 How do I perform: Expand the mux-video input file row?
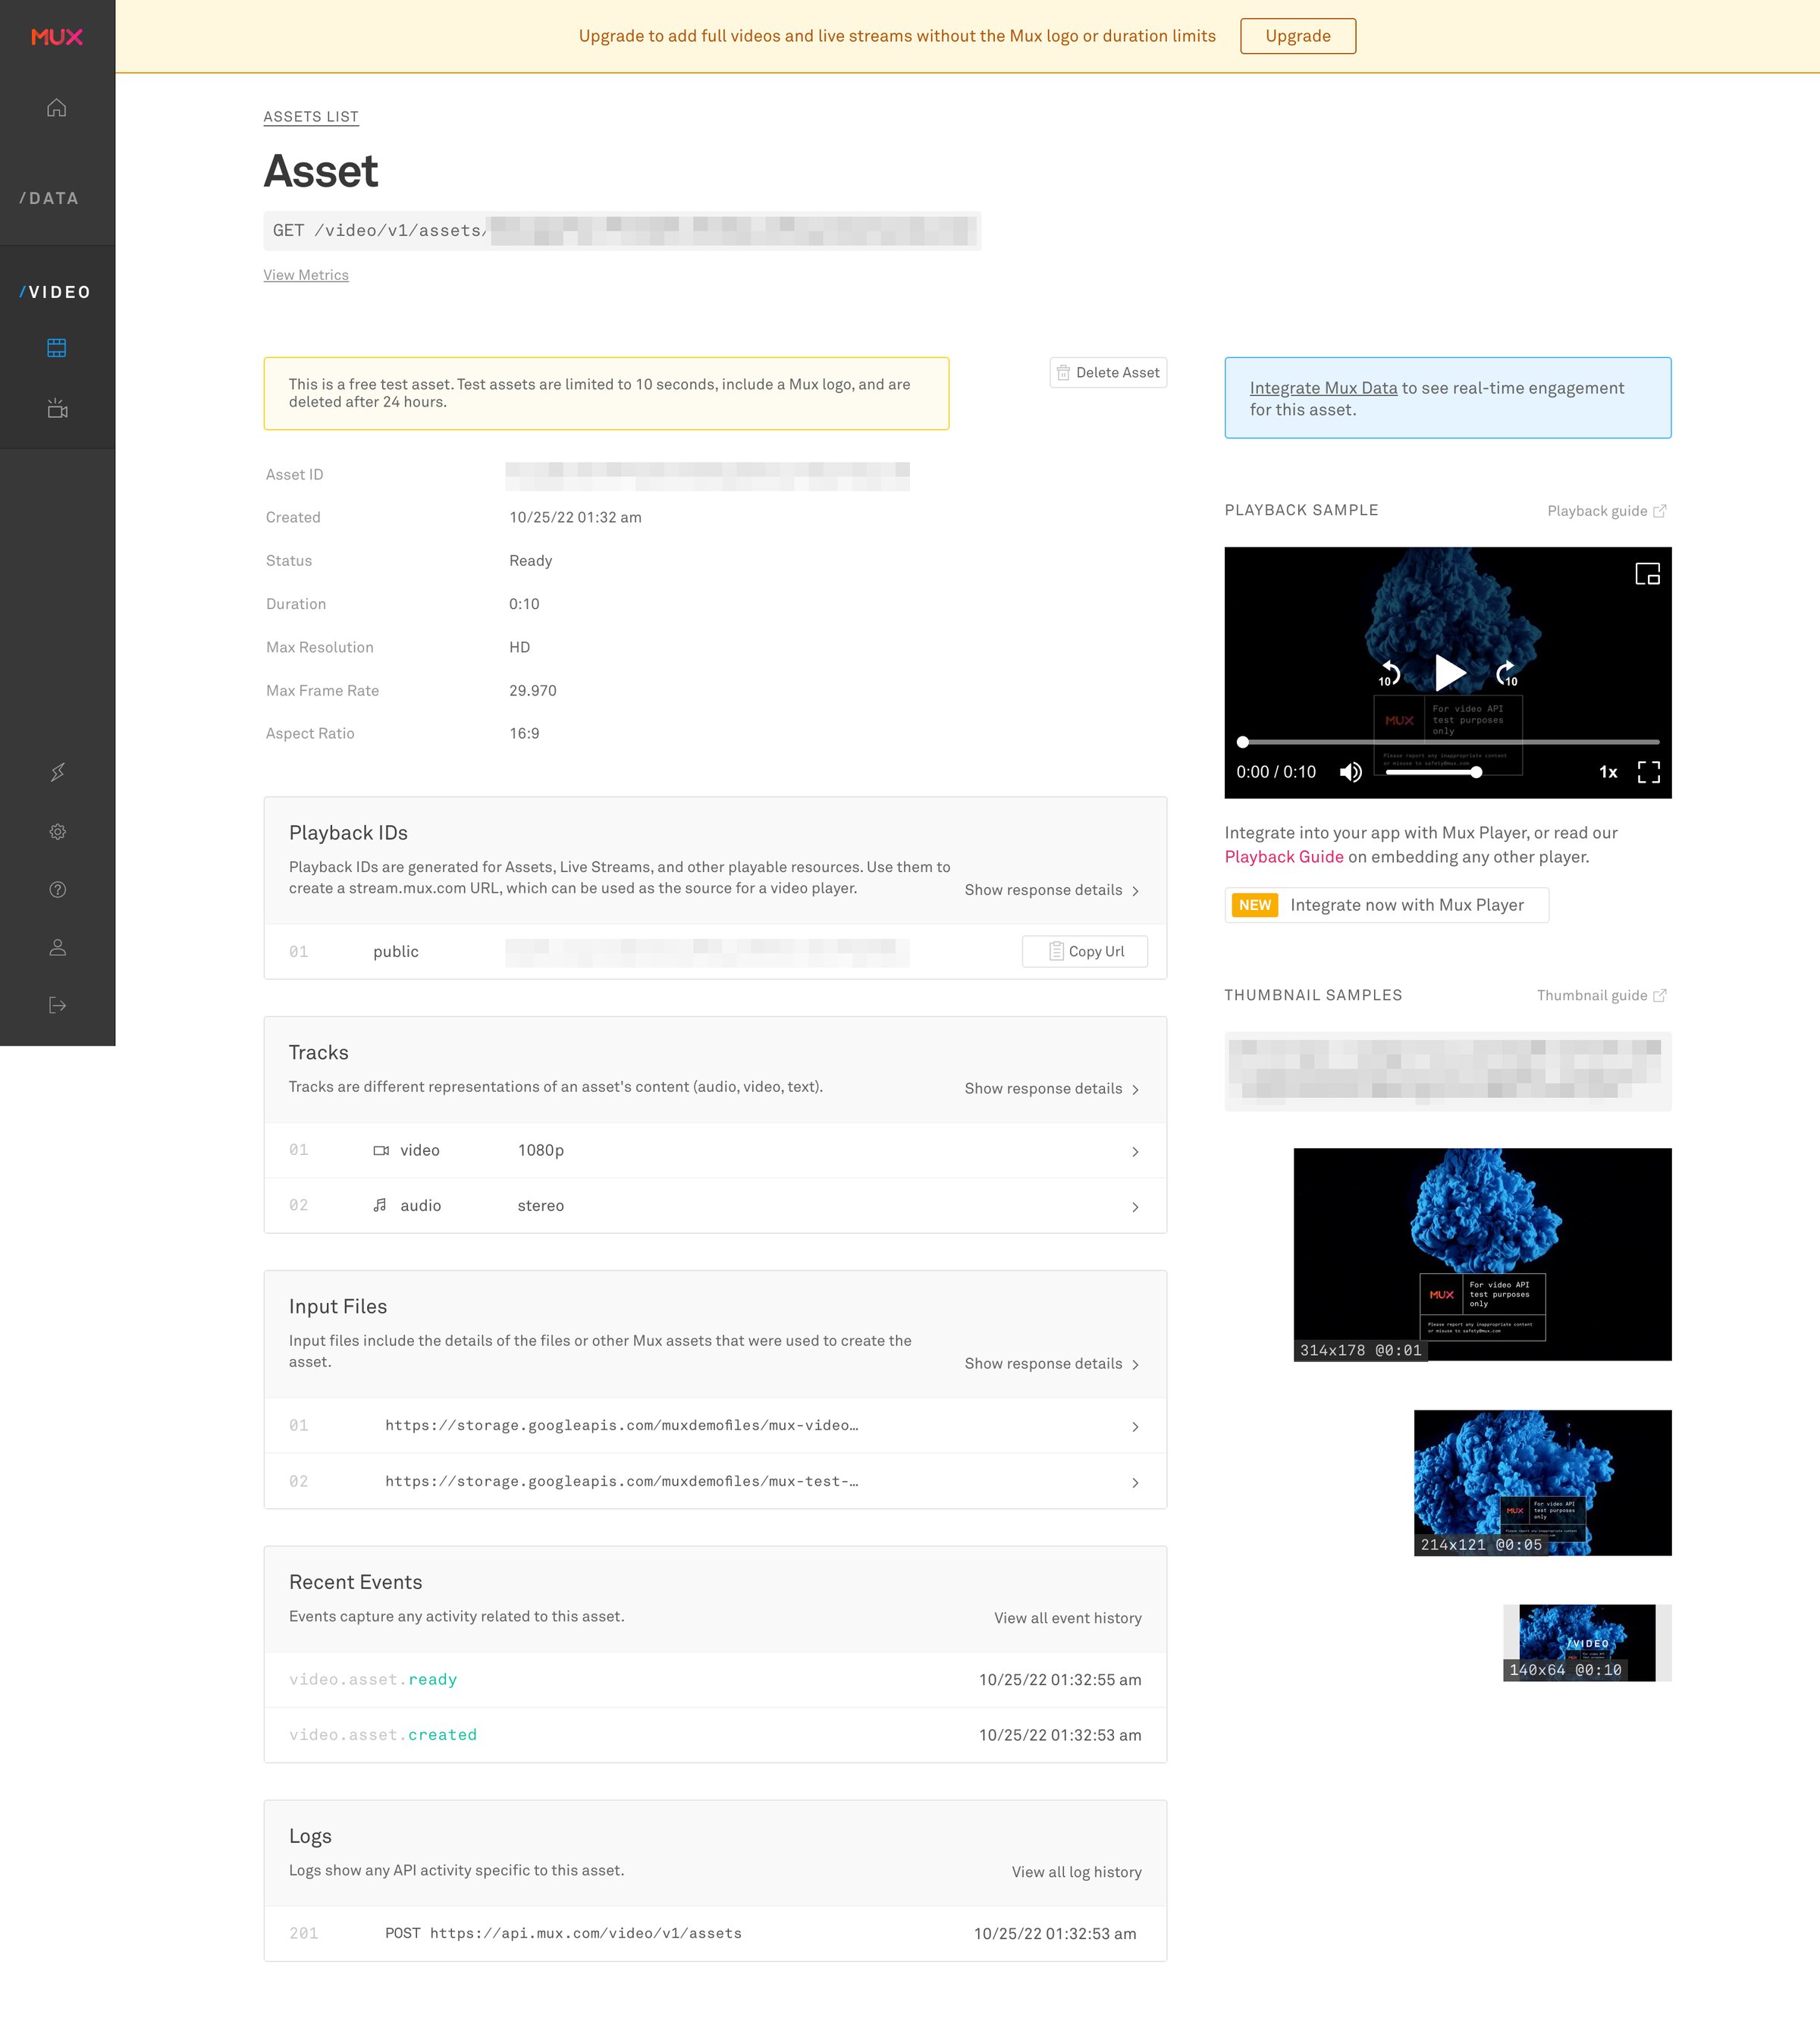coord(715,1426)
